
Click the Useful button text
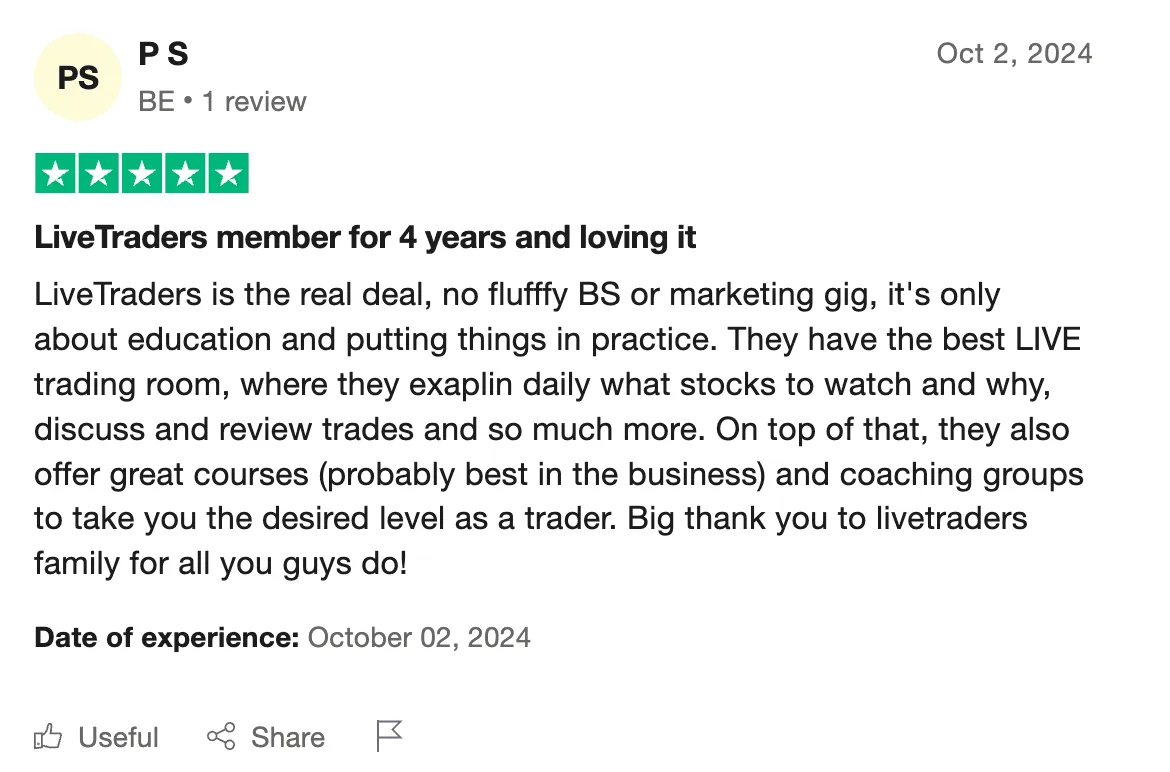(117, 737)
